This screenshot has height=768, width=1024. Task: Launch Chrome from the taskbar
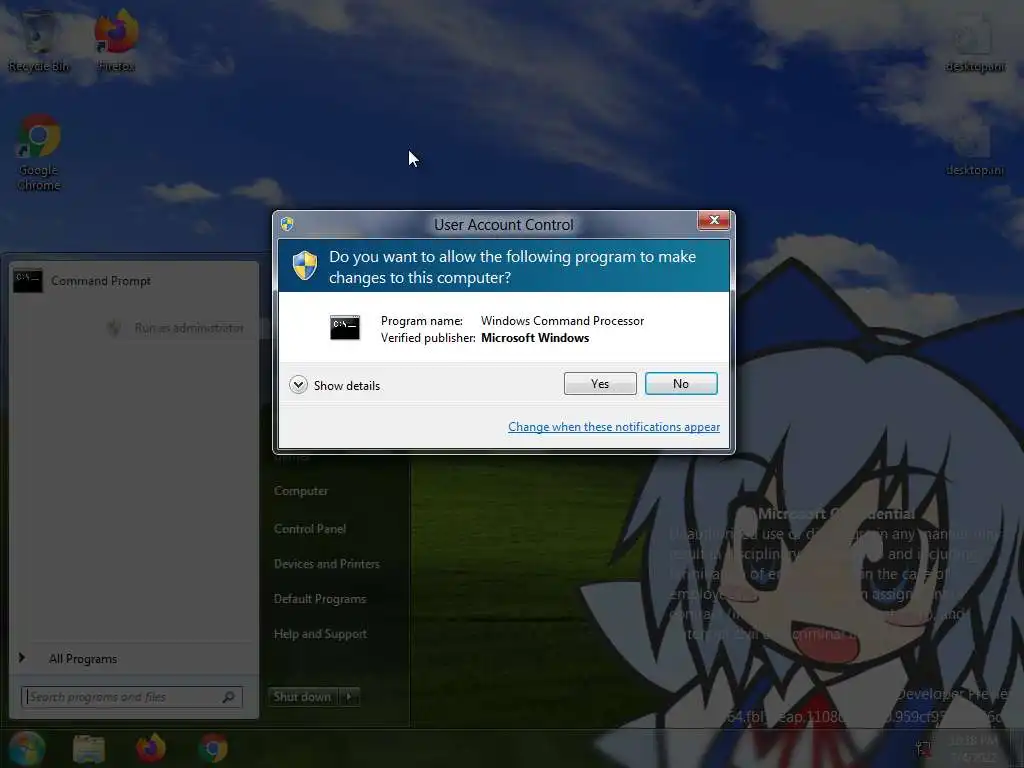click(213, 748)
